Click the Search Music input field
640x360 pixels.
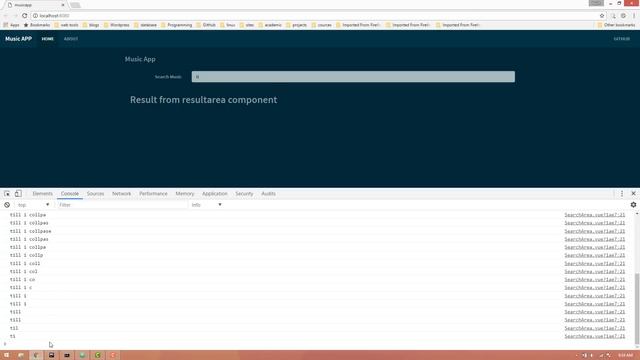[353, 77]
